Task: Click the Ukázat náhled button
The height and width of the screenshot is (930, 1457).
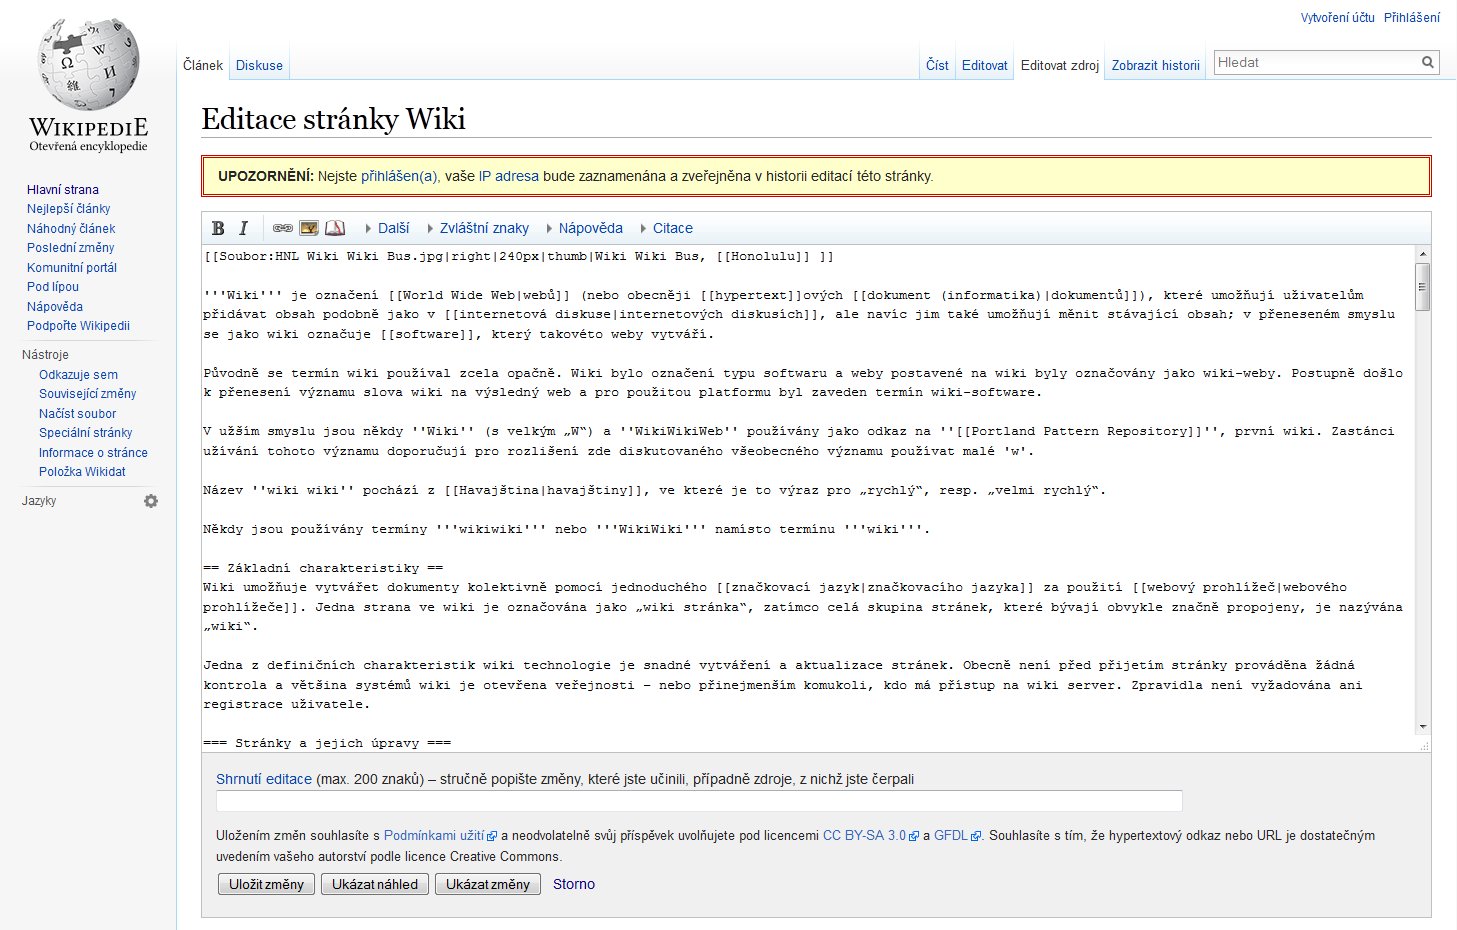Action: point(375,884)
